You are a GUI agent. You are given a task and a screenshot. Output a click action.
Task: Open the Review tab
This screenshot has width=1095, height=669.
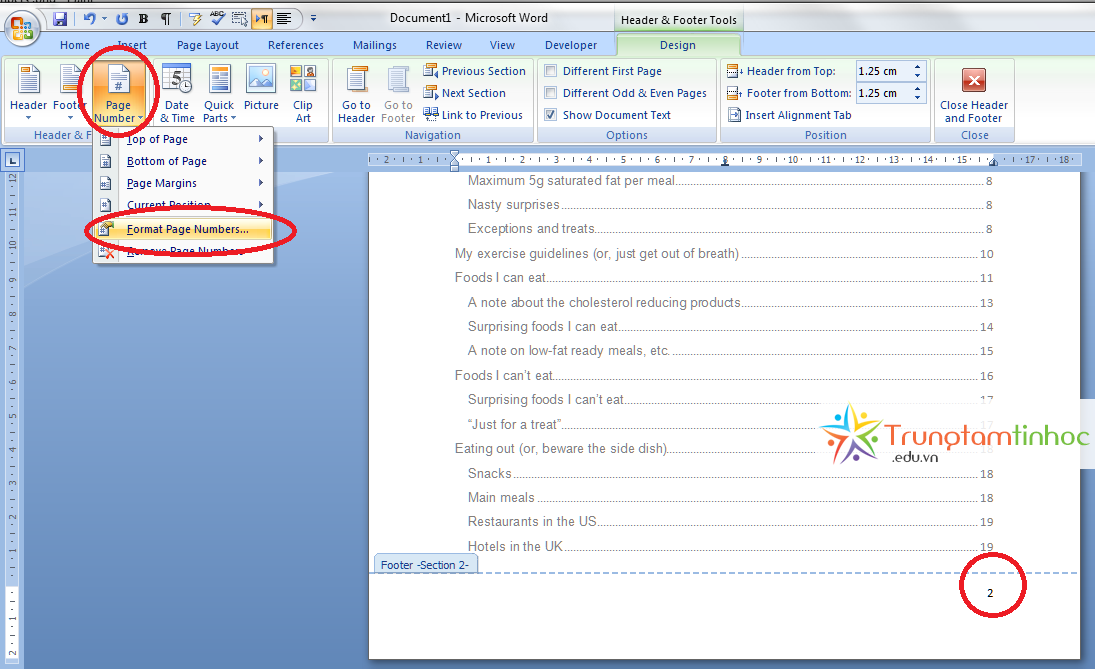(x=443, y=45)
